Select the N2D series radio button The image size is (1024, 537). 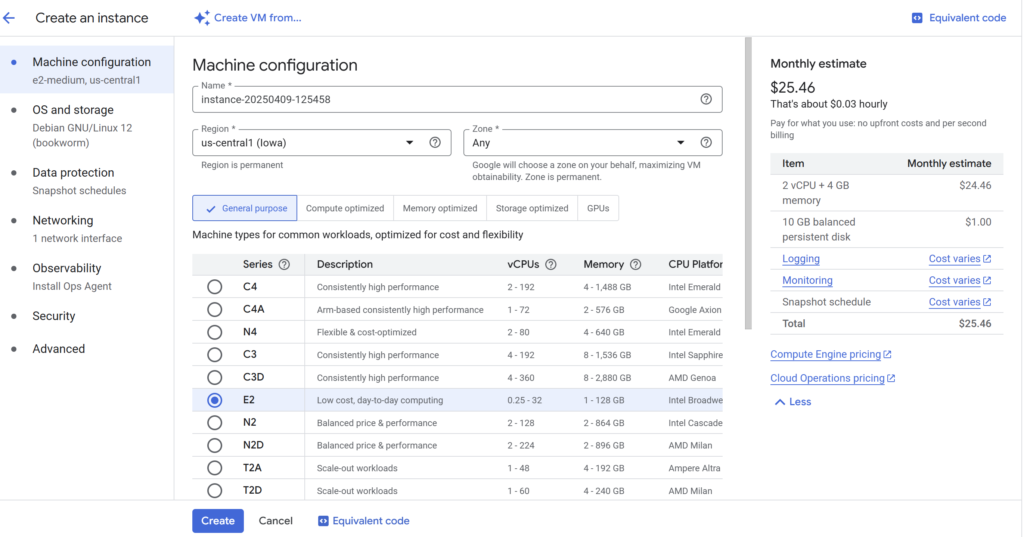tap(215, 445)
